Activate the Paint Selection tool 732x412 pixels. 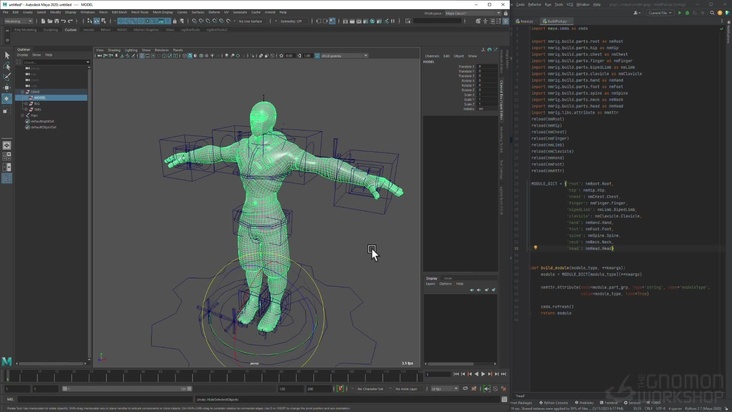(x=7, y=77)
